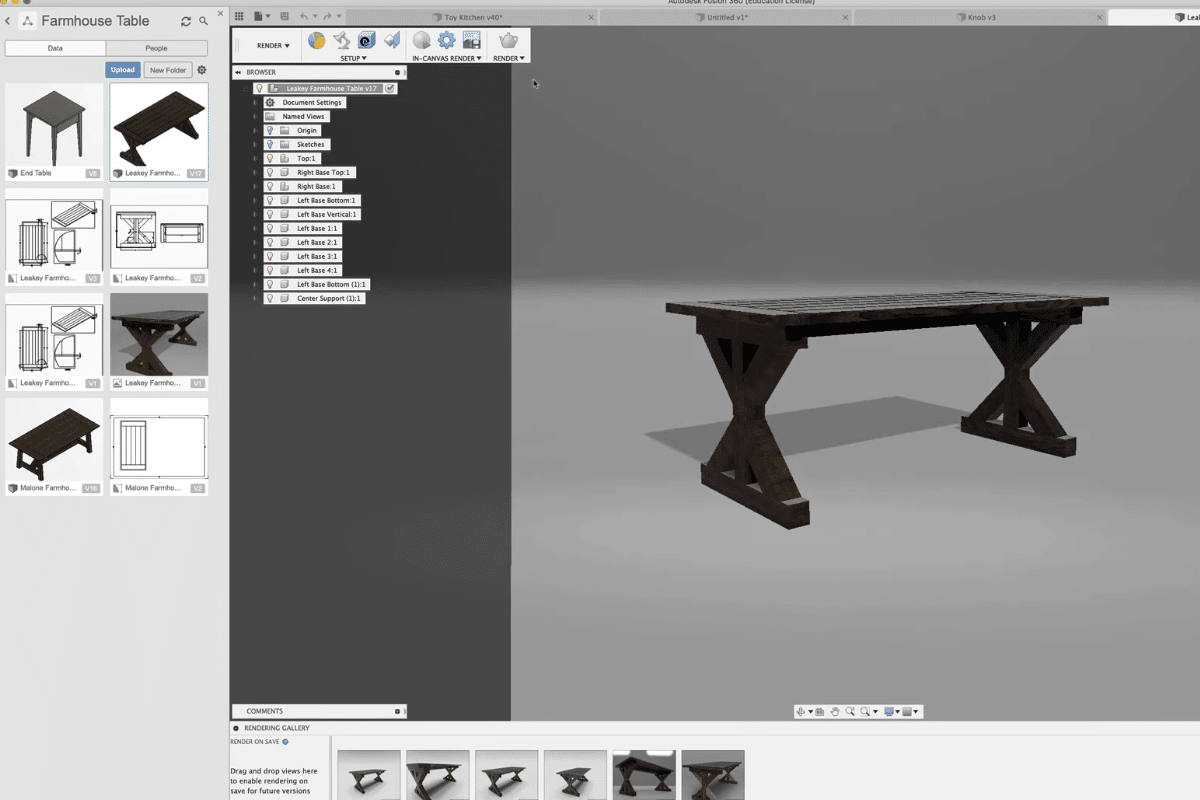Expand the Named Views tree node
The height and width of the screenshot is (800, 1200).
pyautogui.click(x=255, y=117)
